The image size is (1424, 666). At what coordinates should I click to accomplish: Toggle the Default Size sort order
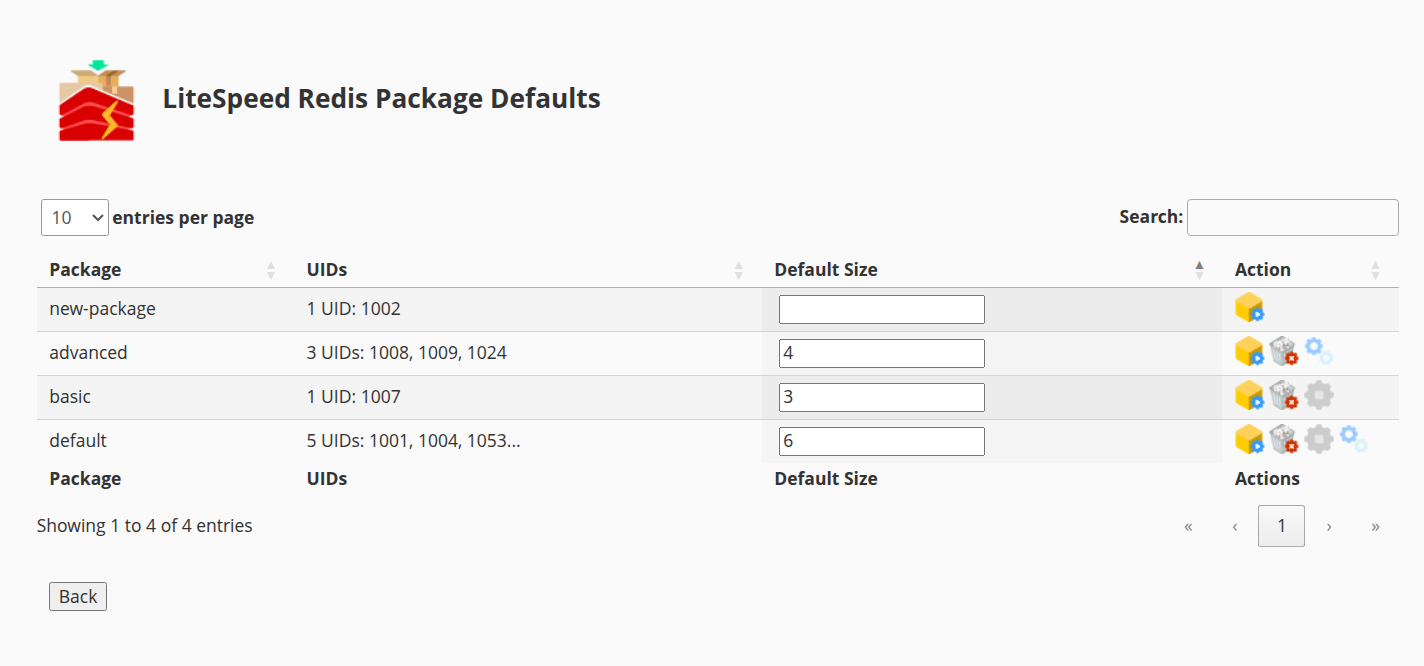pos(826,269)
